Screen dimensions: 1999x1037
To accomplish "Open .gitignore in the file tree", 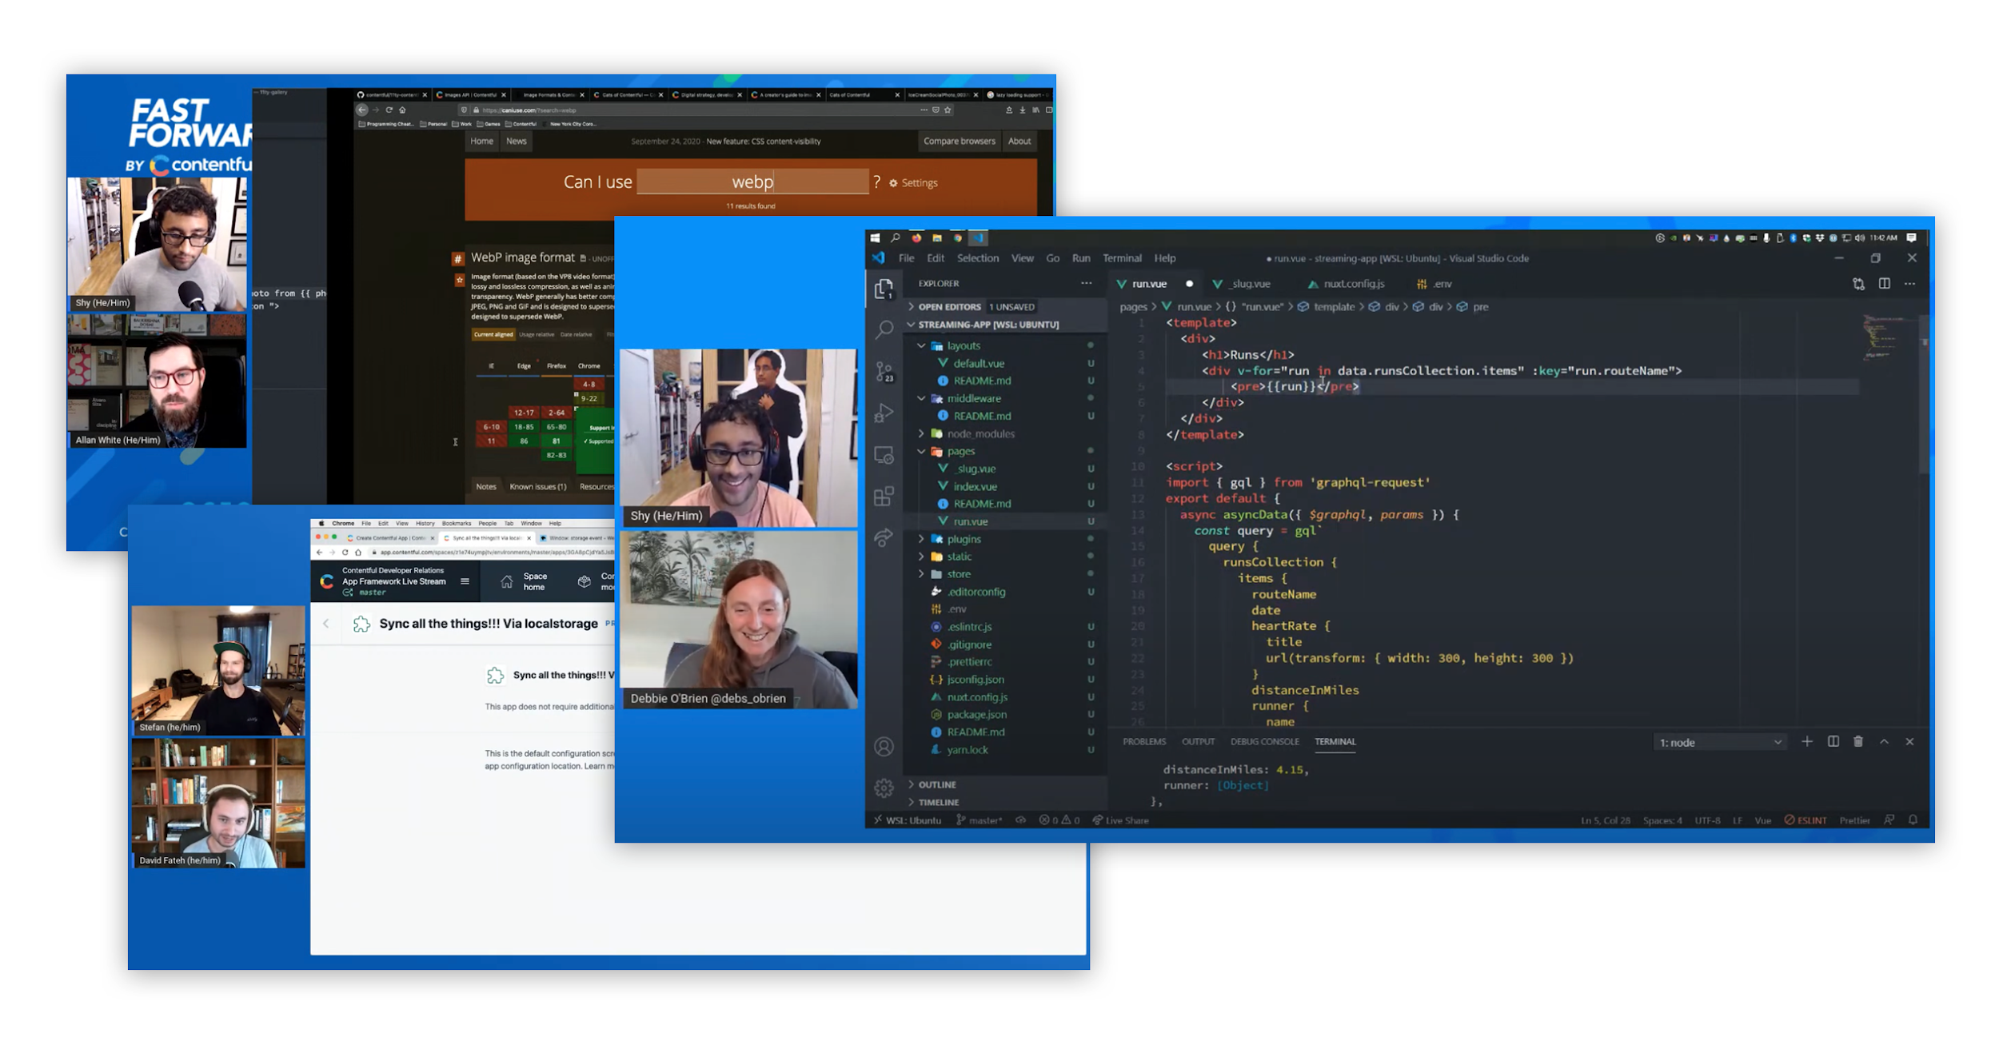I will point(1003,645).
